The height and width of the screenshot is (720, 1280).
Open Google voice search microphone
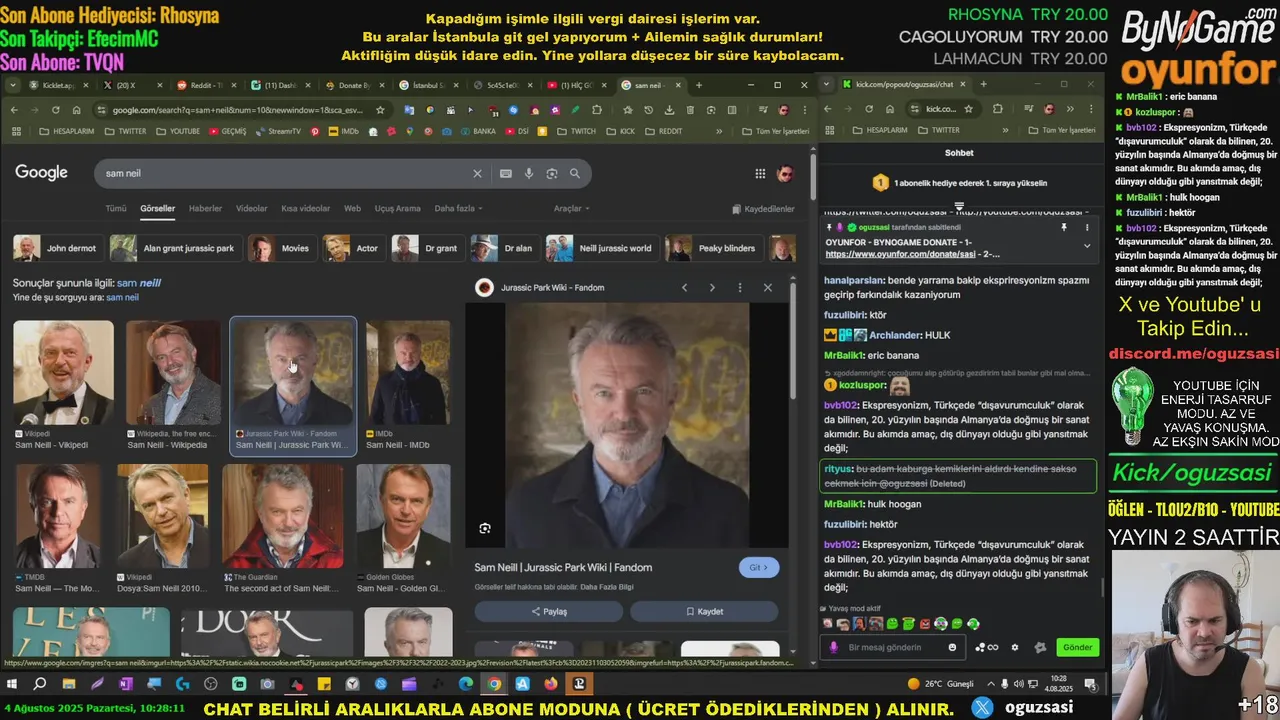(529, 173)
